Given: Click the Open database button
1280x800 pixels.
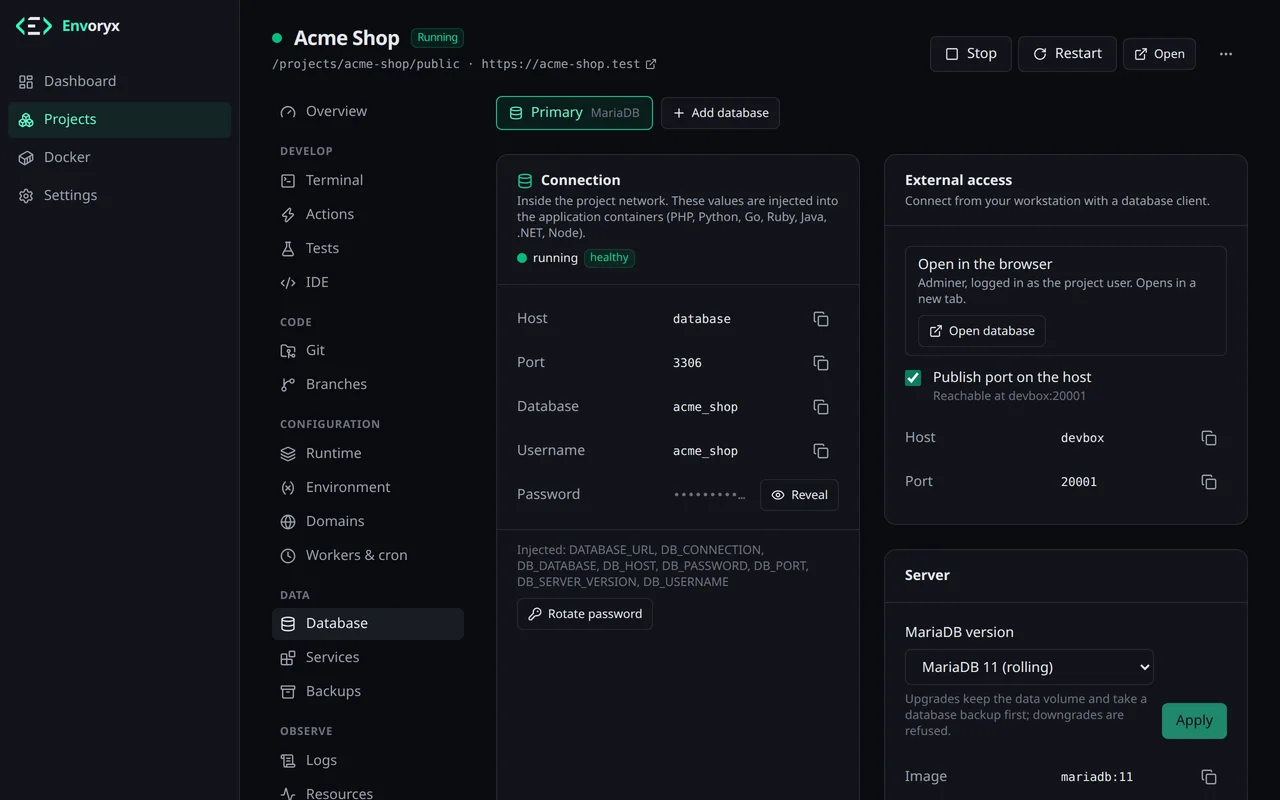Looking at the screenshot, I should (x=982, y=331).
